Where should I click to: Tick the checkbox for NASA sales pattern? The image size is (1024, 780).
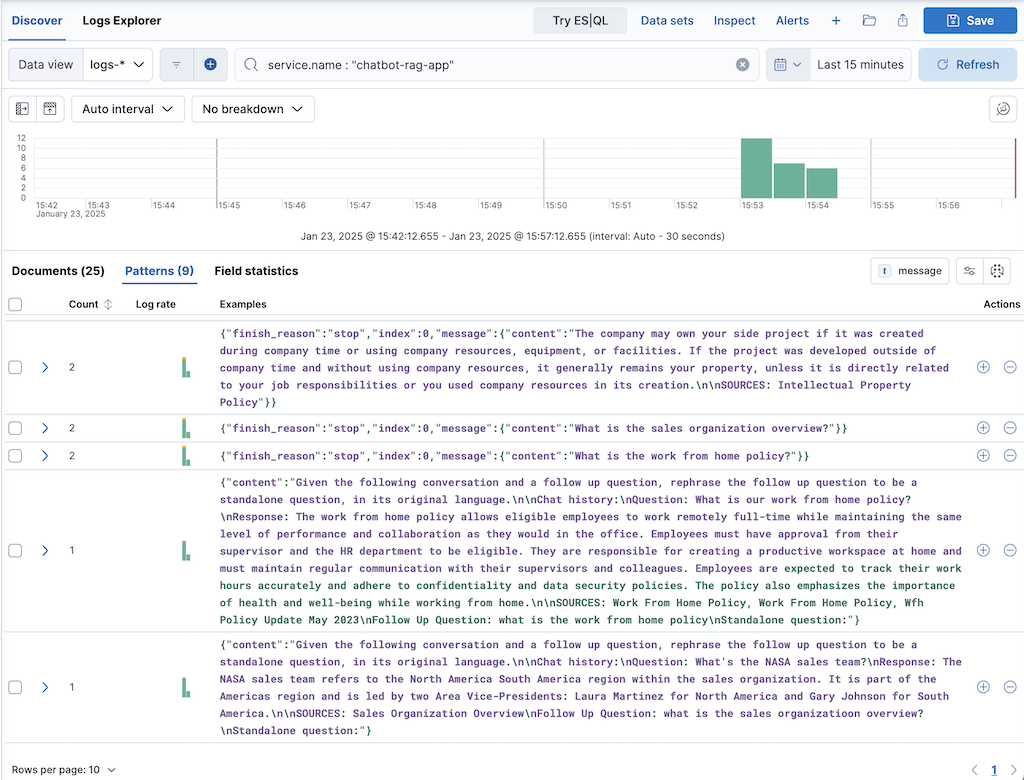point(15,688)
